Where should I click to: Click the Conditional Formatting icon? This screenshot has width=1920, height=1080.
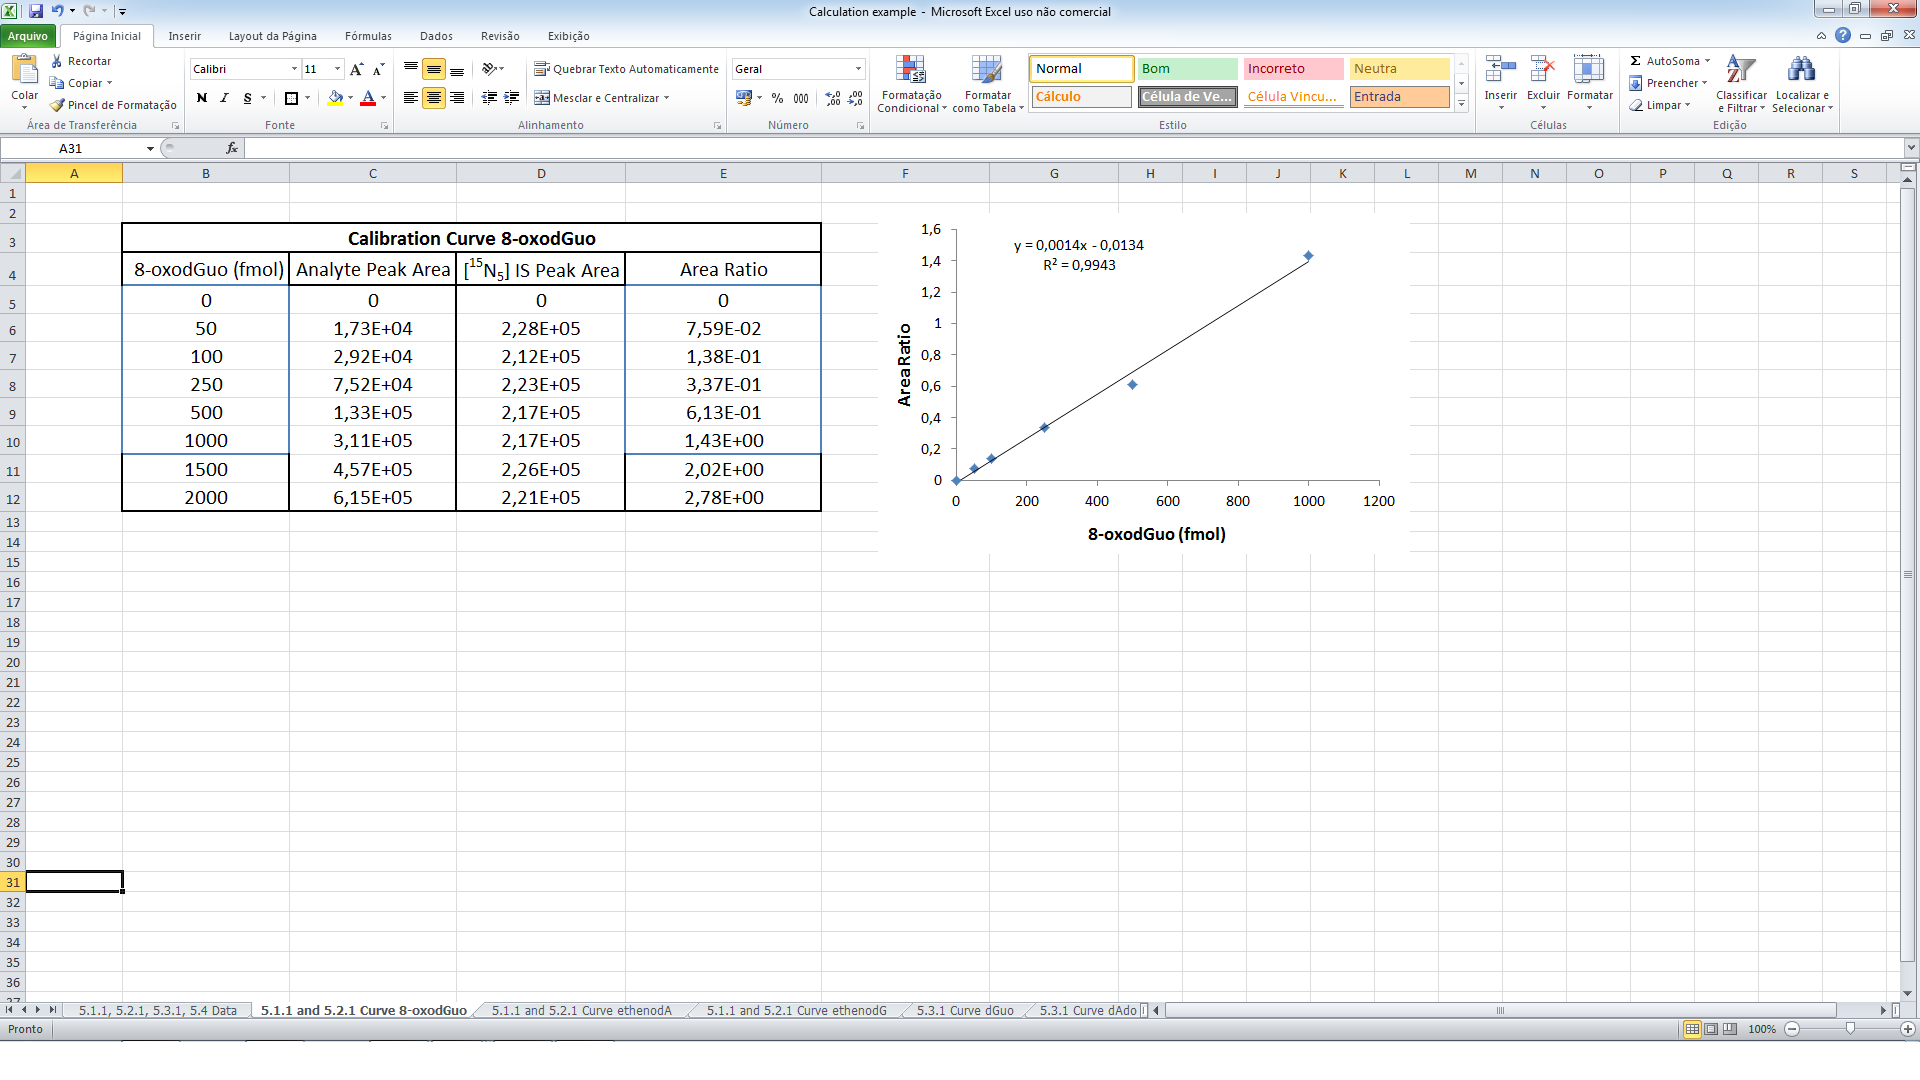(910, 70)
